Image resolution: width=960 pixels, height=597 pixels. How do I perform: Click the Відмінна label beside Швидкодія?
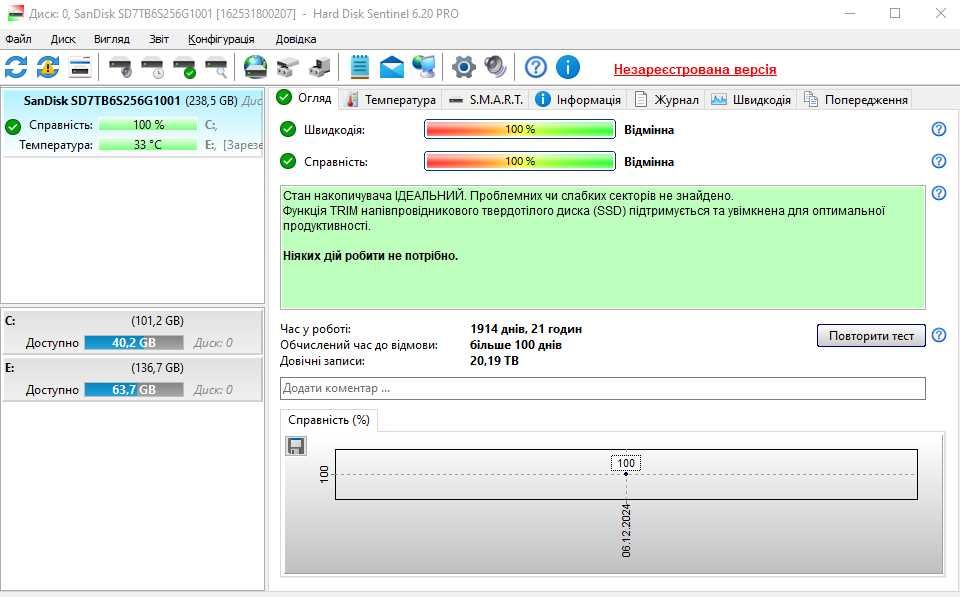(x=649, y=130)
